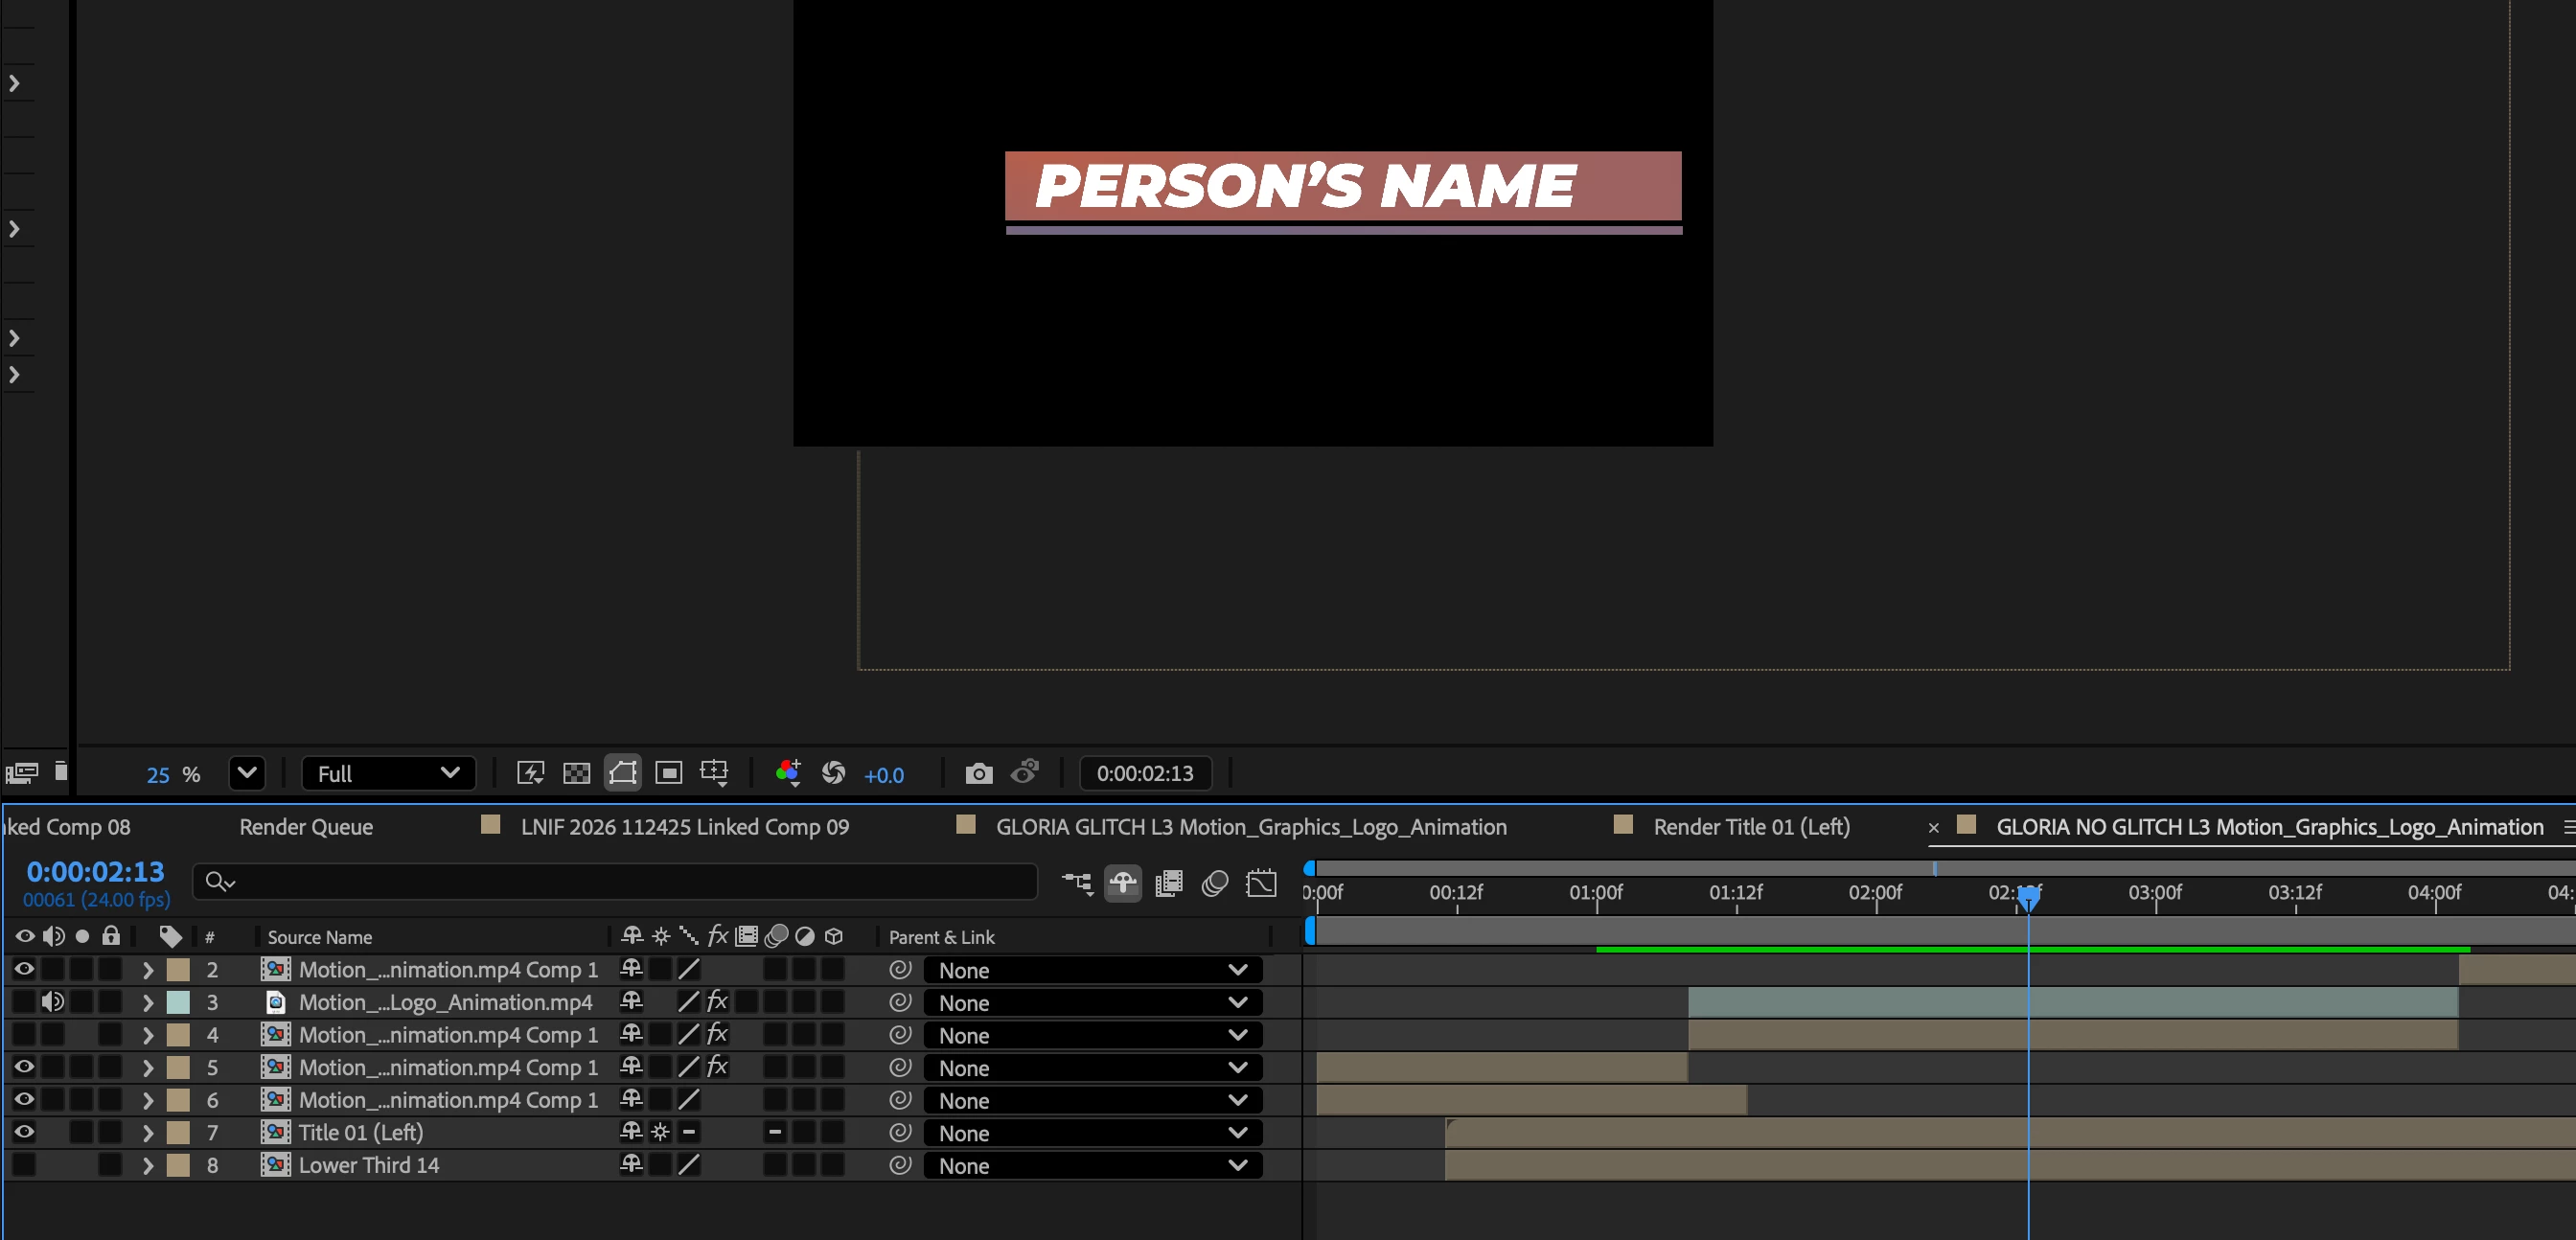Click the label swatch of Lower Third 14
2576x1240 pixels.
pyautogui.click(x=178, y=1165)
